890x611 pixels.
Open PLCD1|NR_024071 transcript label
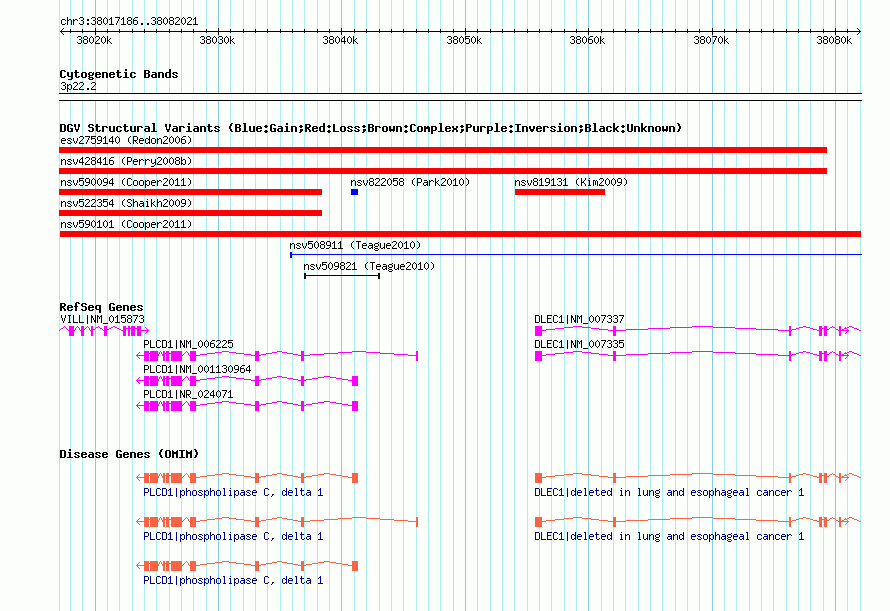pyautogui.click(x=188, y=395)
